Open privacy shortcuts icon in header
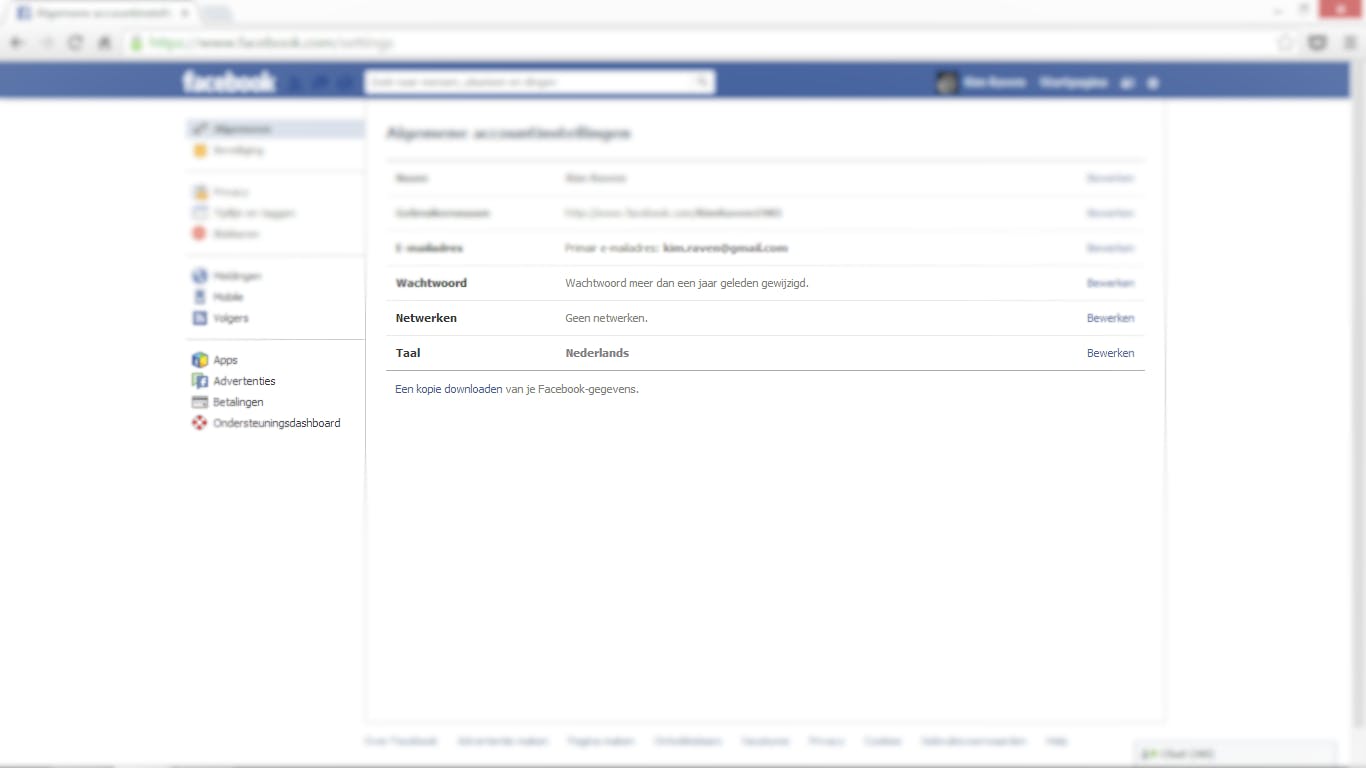The width and height of the screenshot is (1366, 768). pyautogui.click(x=1128, y=83)
